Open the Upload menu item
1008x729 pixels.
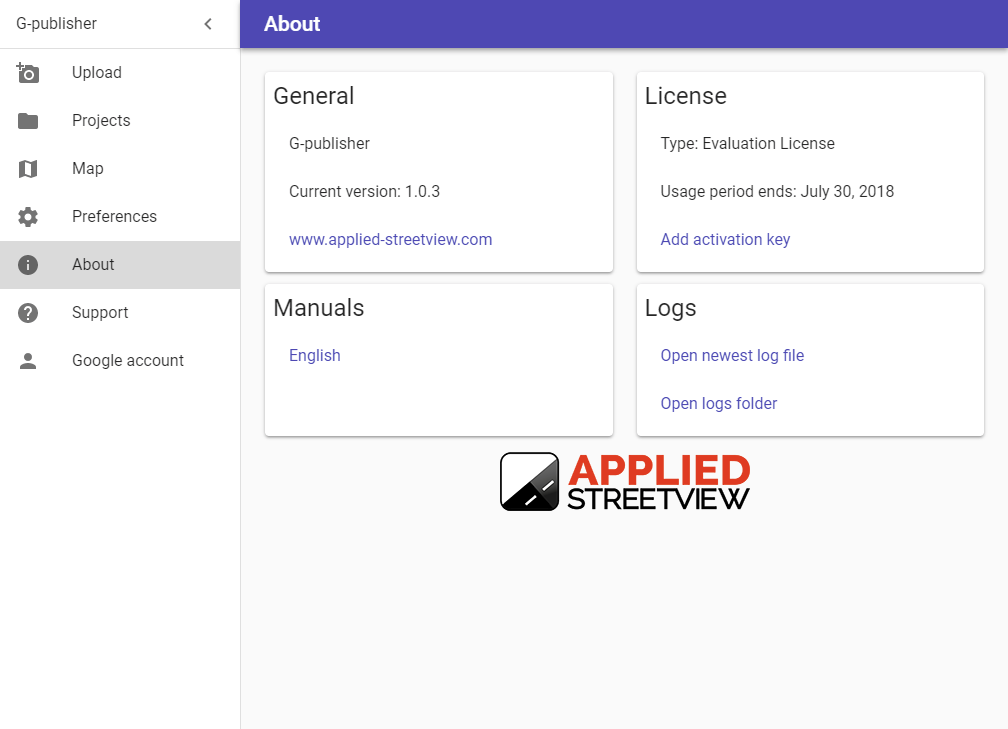coord(120,73)
